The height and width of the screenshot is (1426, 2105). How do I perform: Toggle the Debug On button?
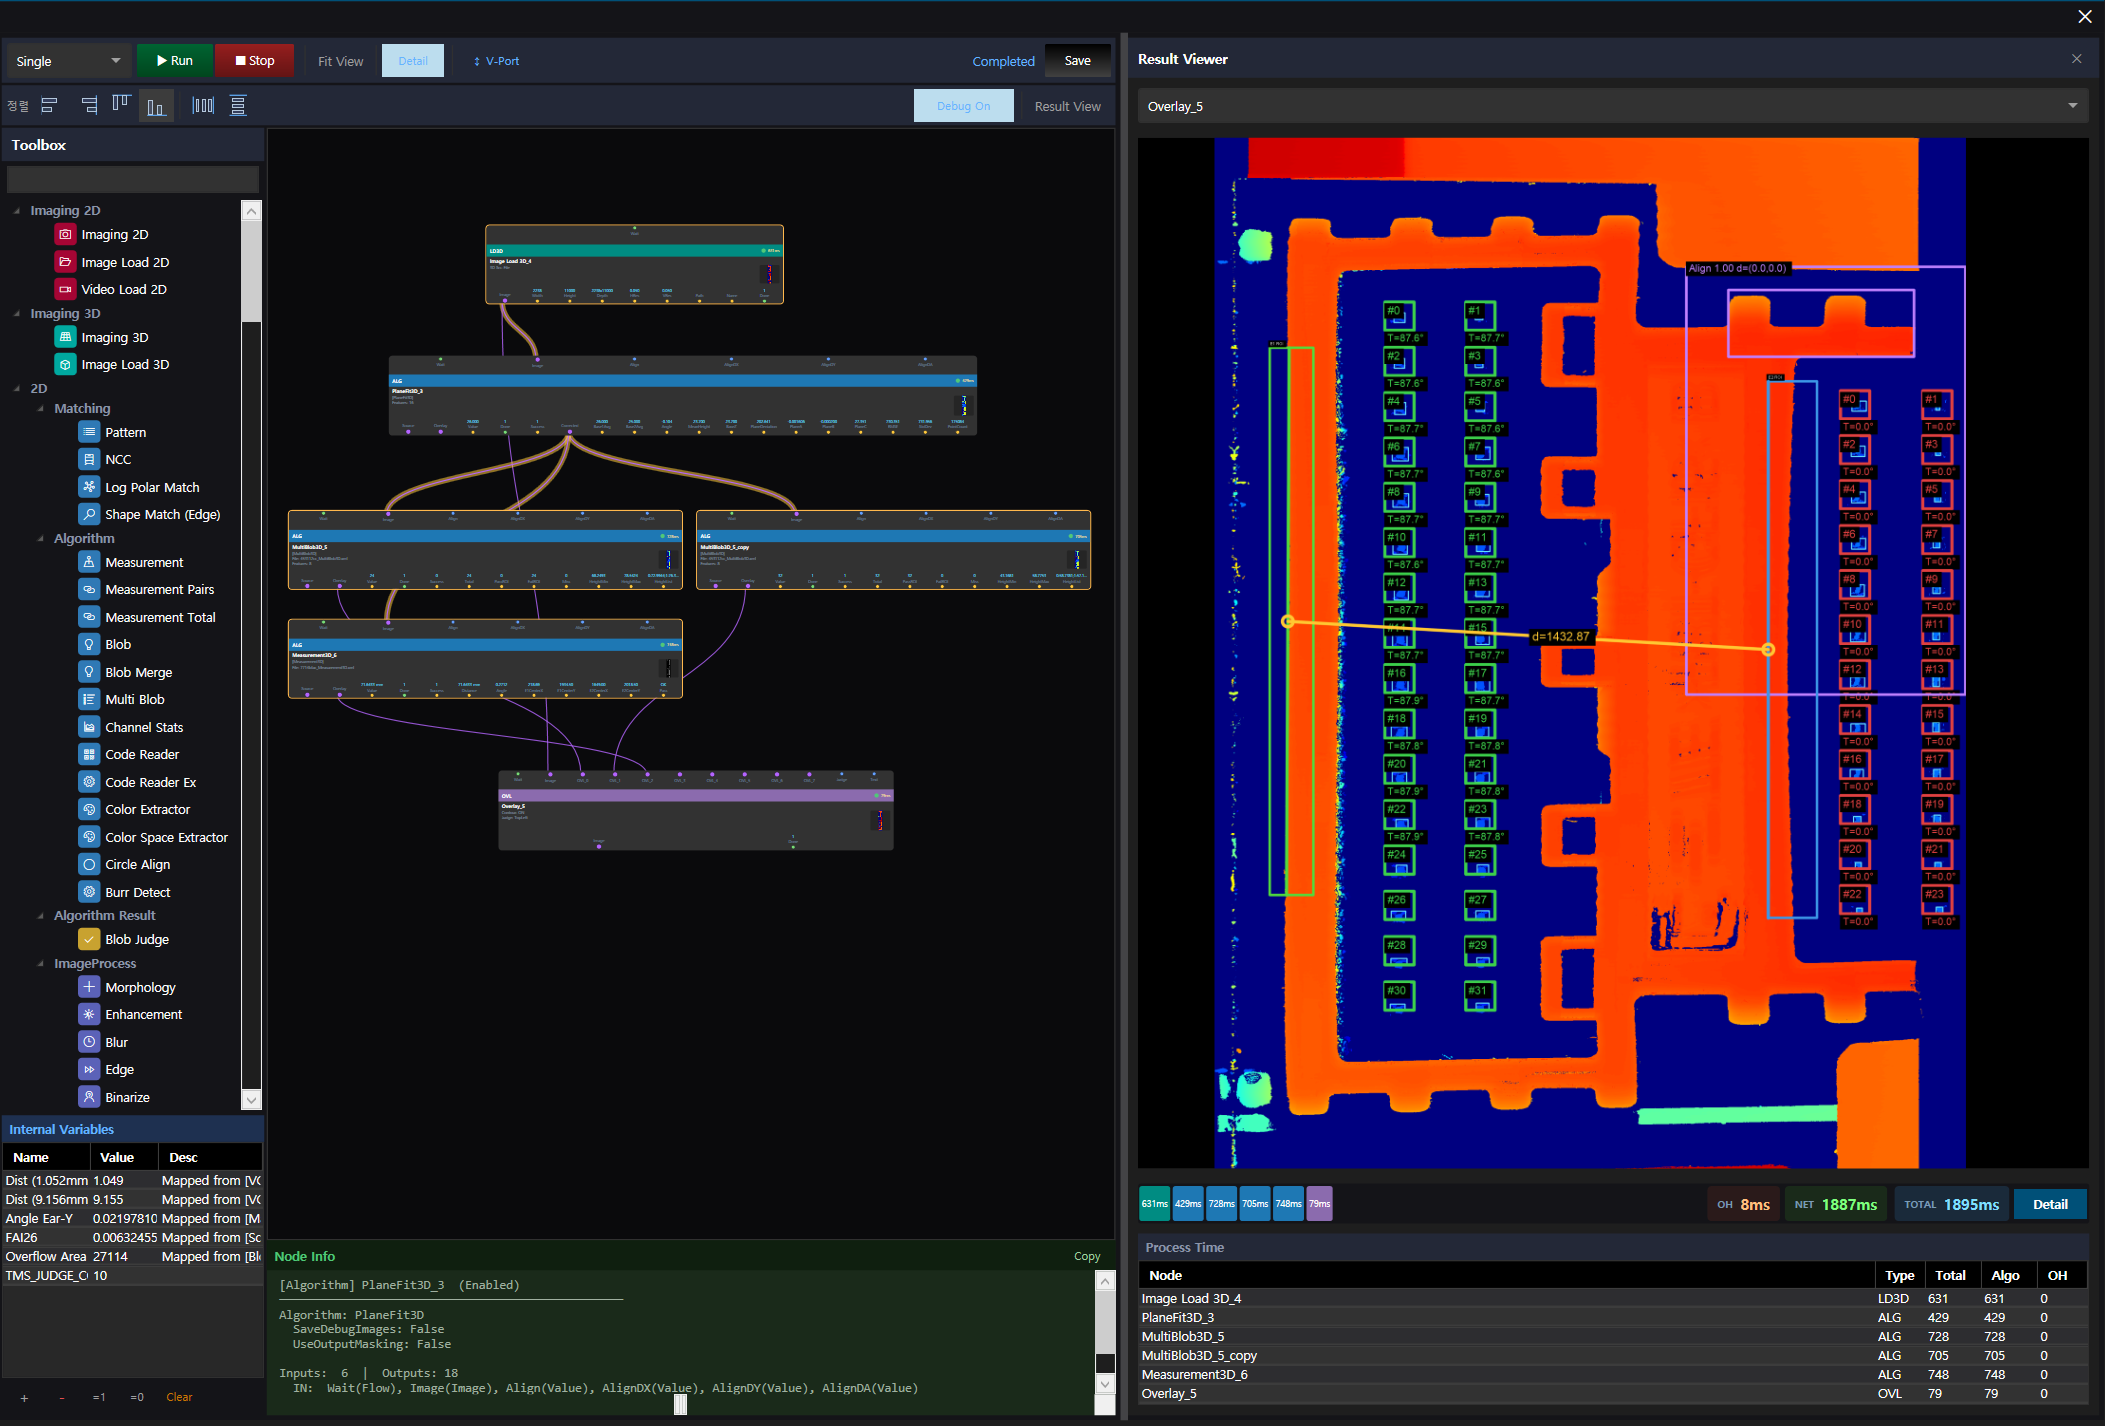(963, 106)
